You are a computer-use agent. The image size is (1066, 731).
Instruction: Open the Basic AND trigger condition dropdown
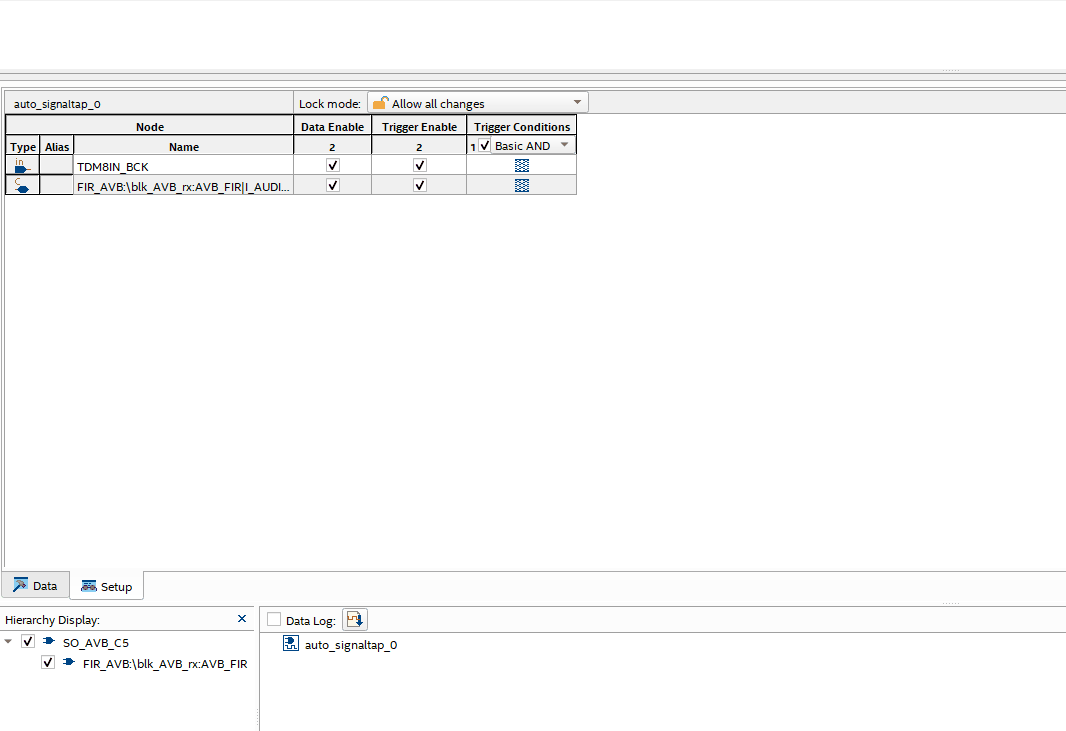[564, 145]
